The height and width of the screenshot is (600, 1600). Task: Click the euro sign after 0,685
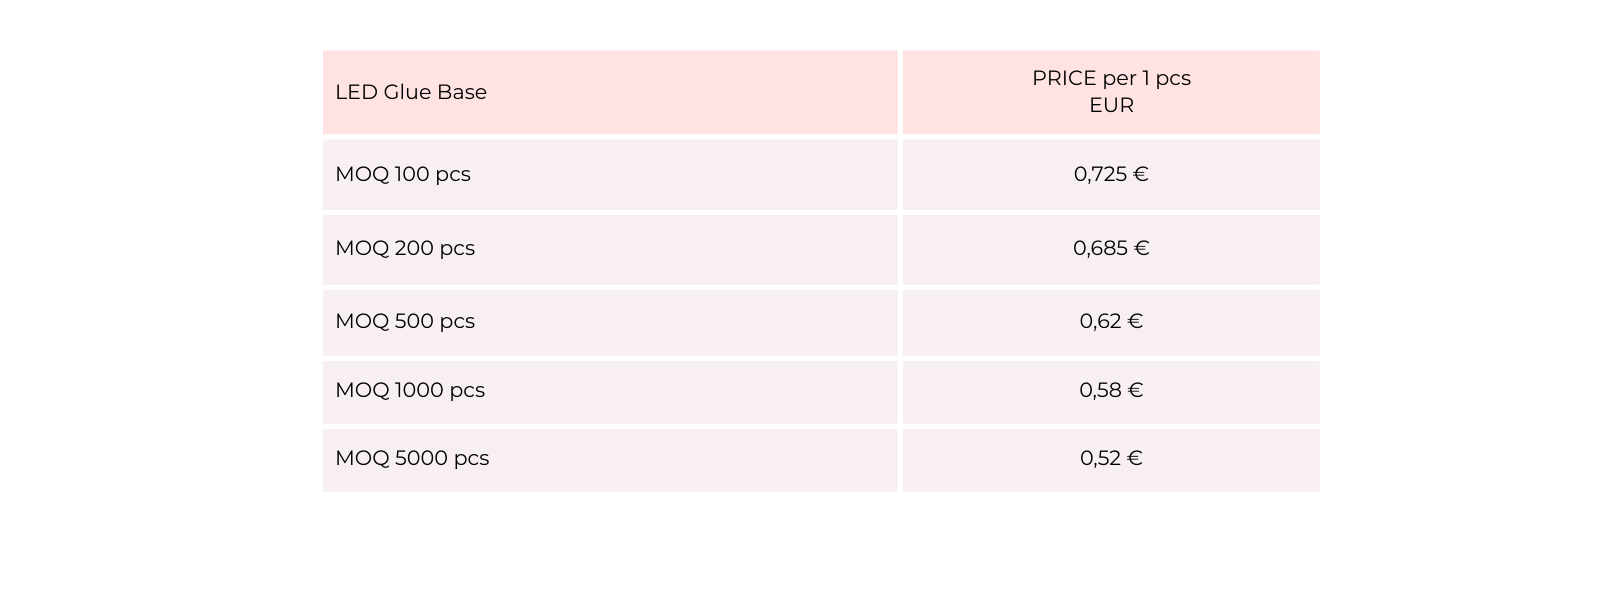pyautogui.click(x=1142, y=248)
